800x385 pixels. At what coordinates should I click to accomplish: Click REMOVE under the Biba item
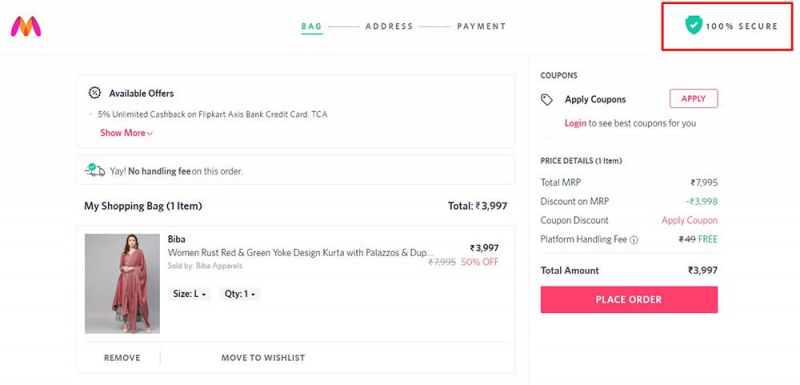pos(122,358)
